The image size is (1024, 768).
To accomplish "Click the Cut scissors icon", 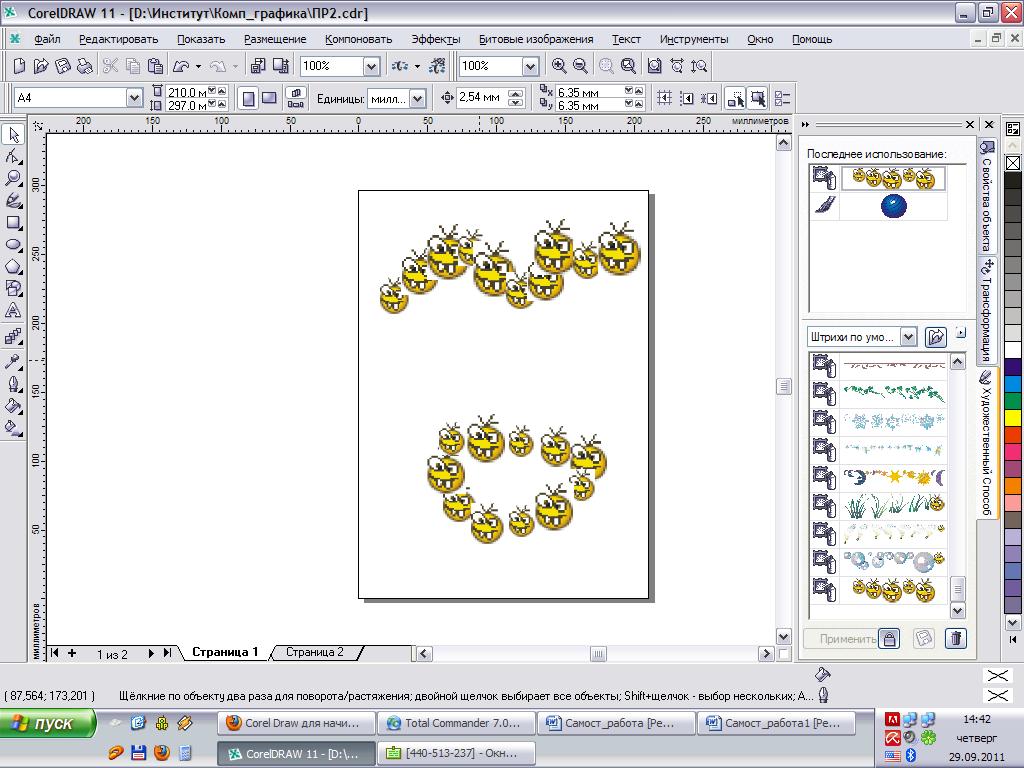I will [110, 65].
